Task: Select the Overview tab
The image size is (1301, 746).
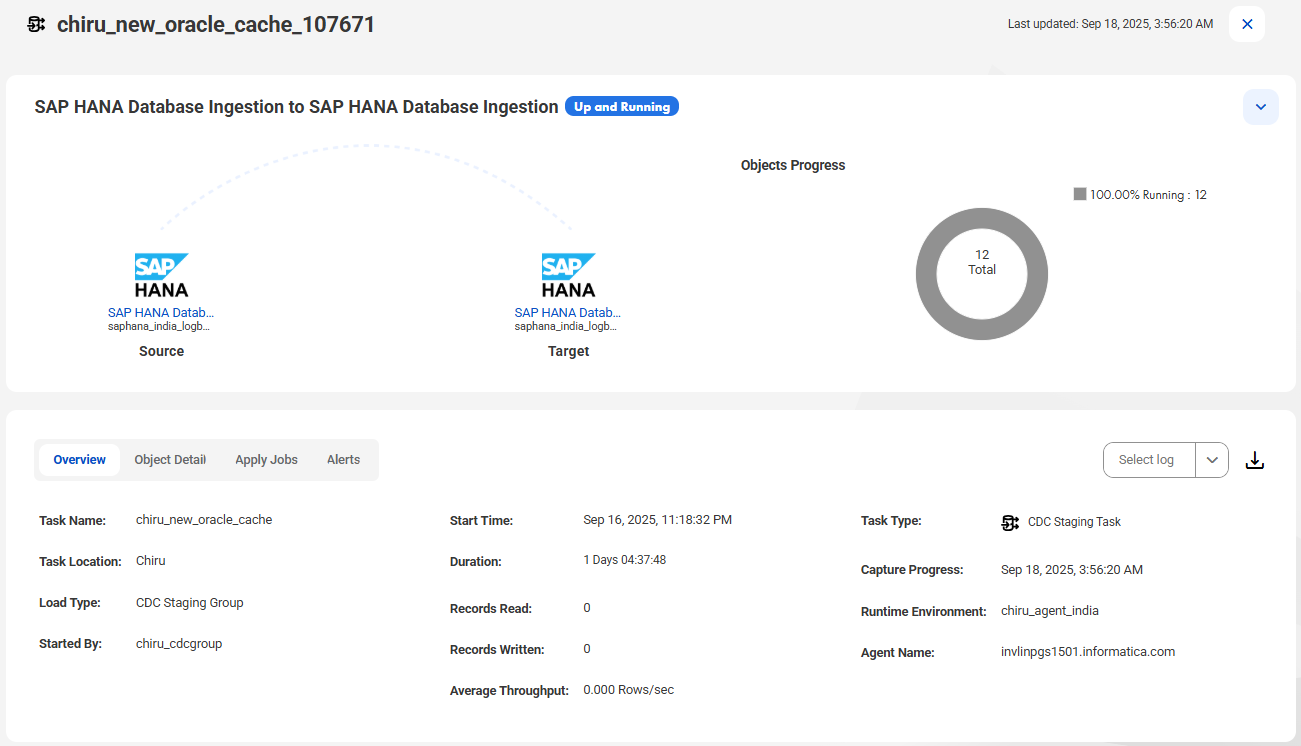Action: tap(80, 460)
